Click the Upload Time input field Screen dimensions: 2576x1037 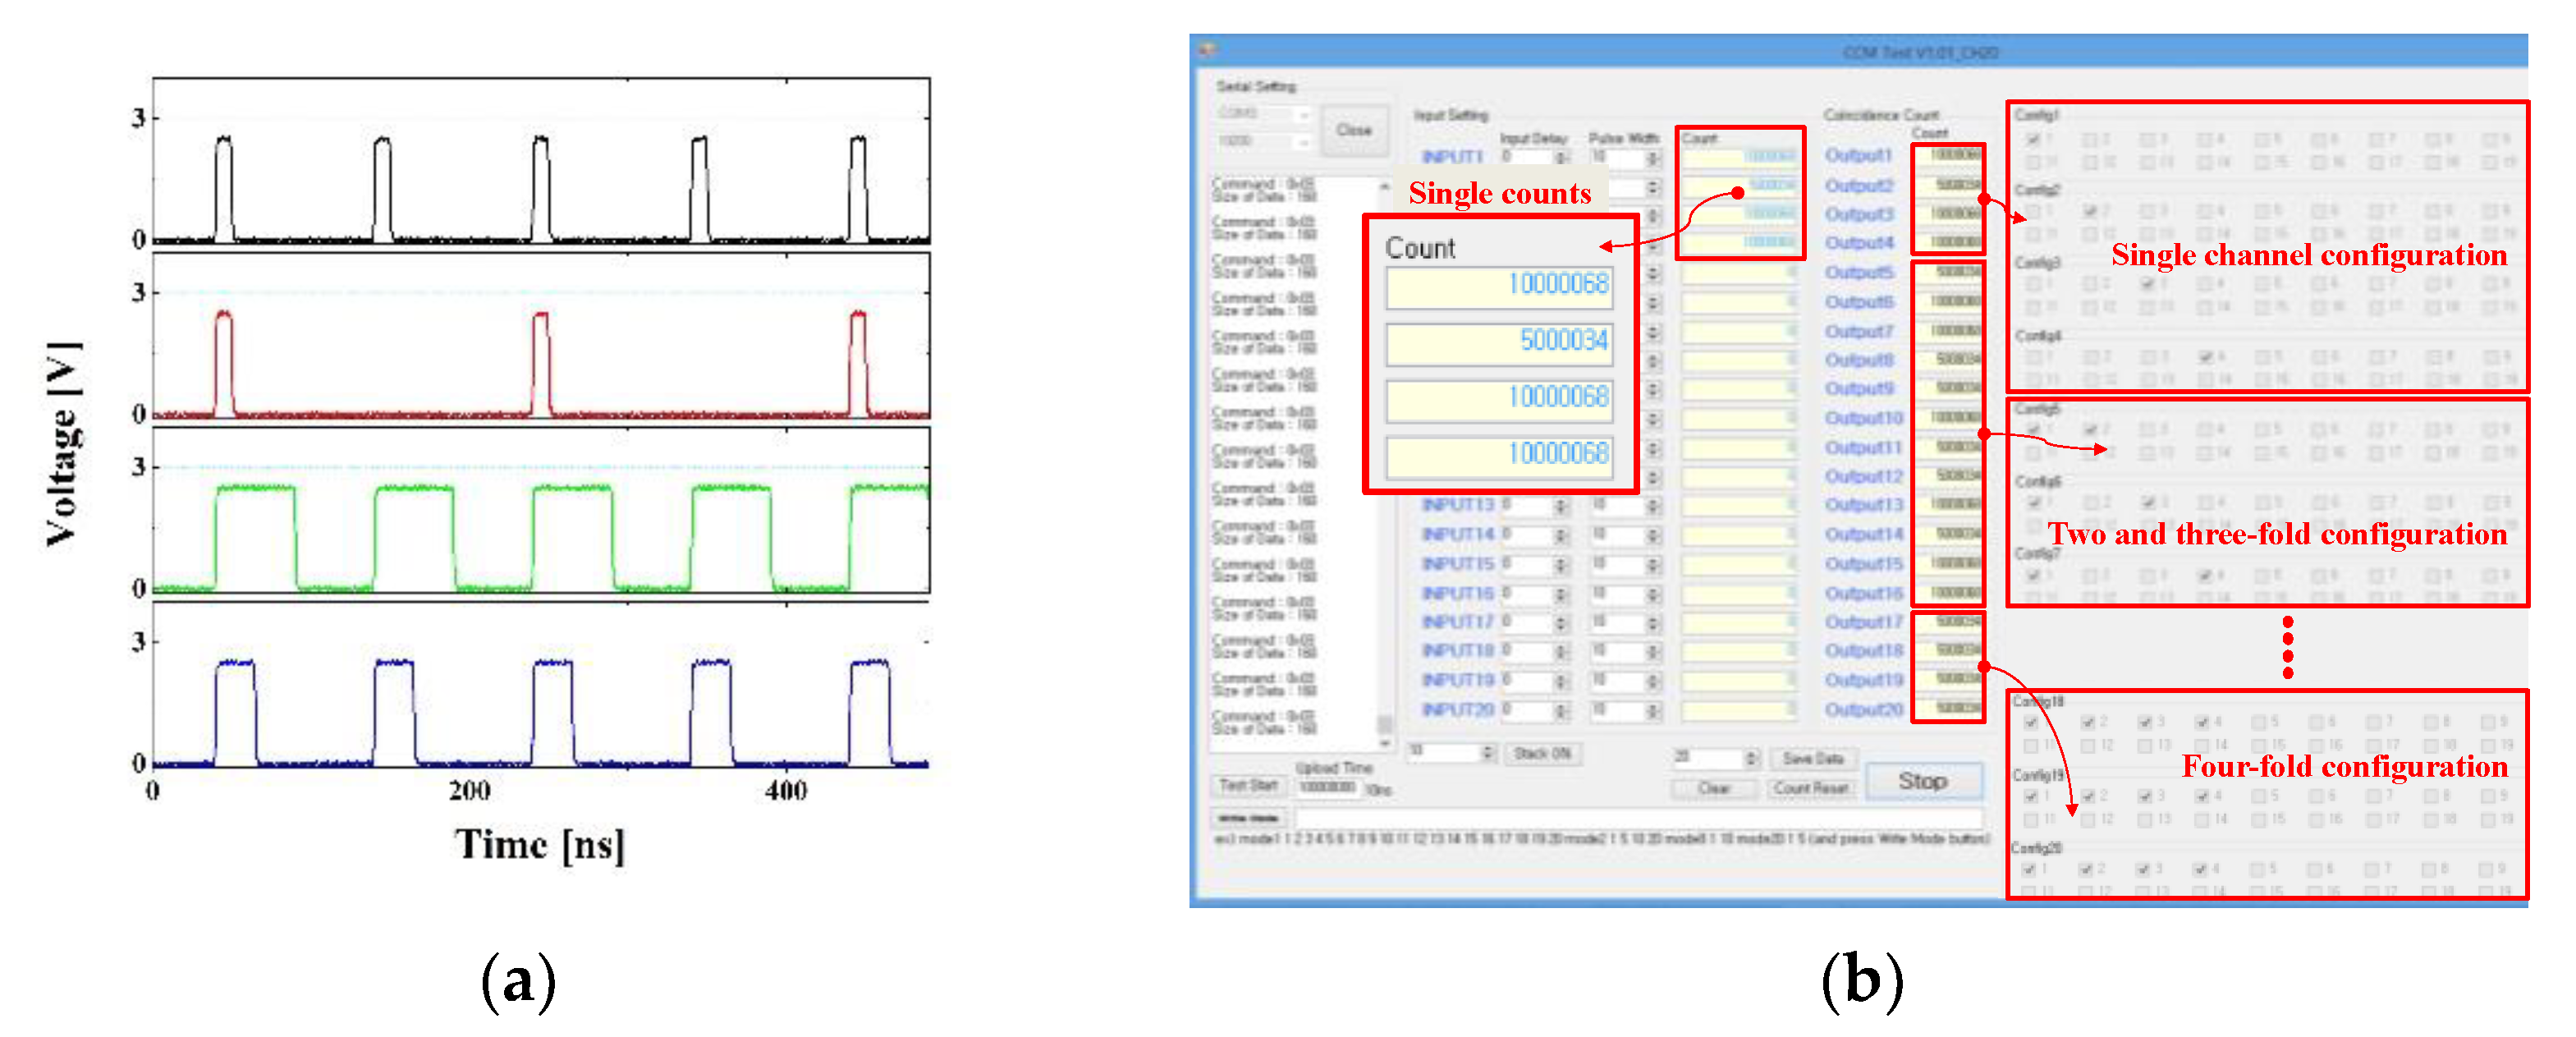coord(1327,788)
